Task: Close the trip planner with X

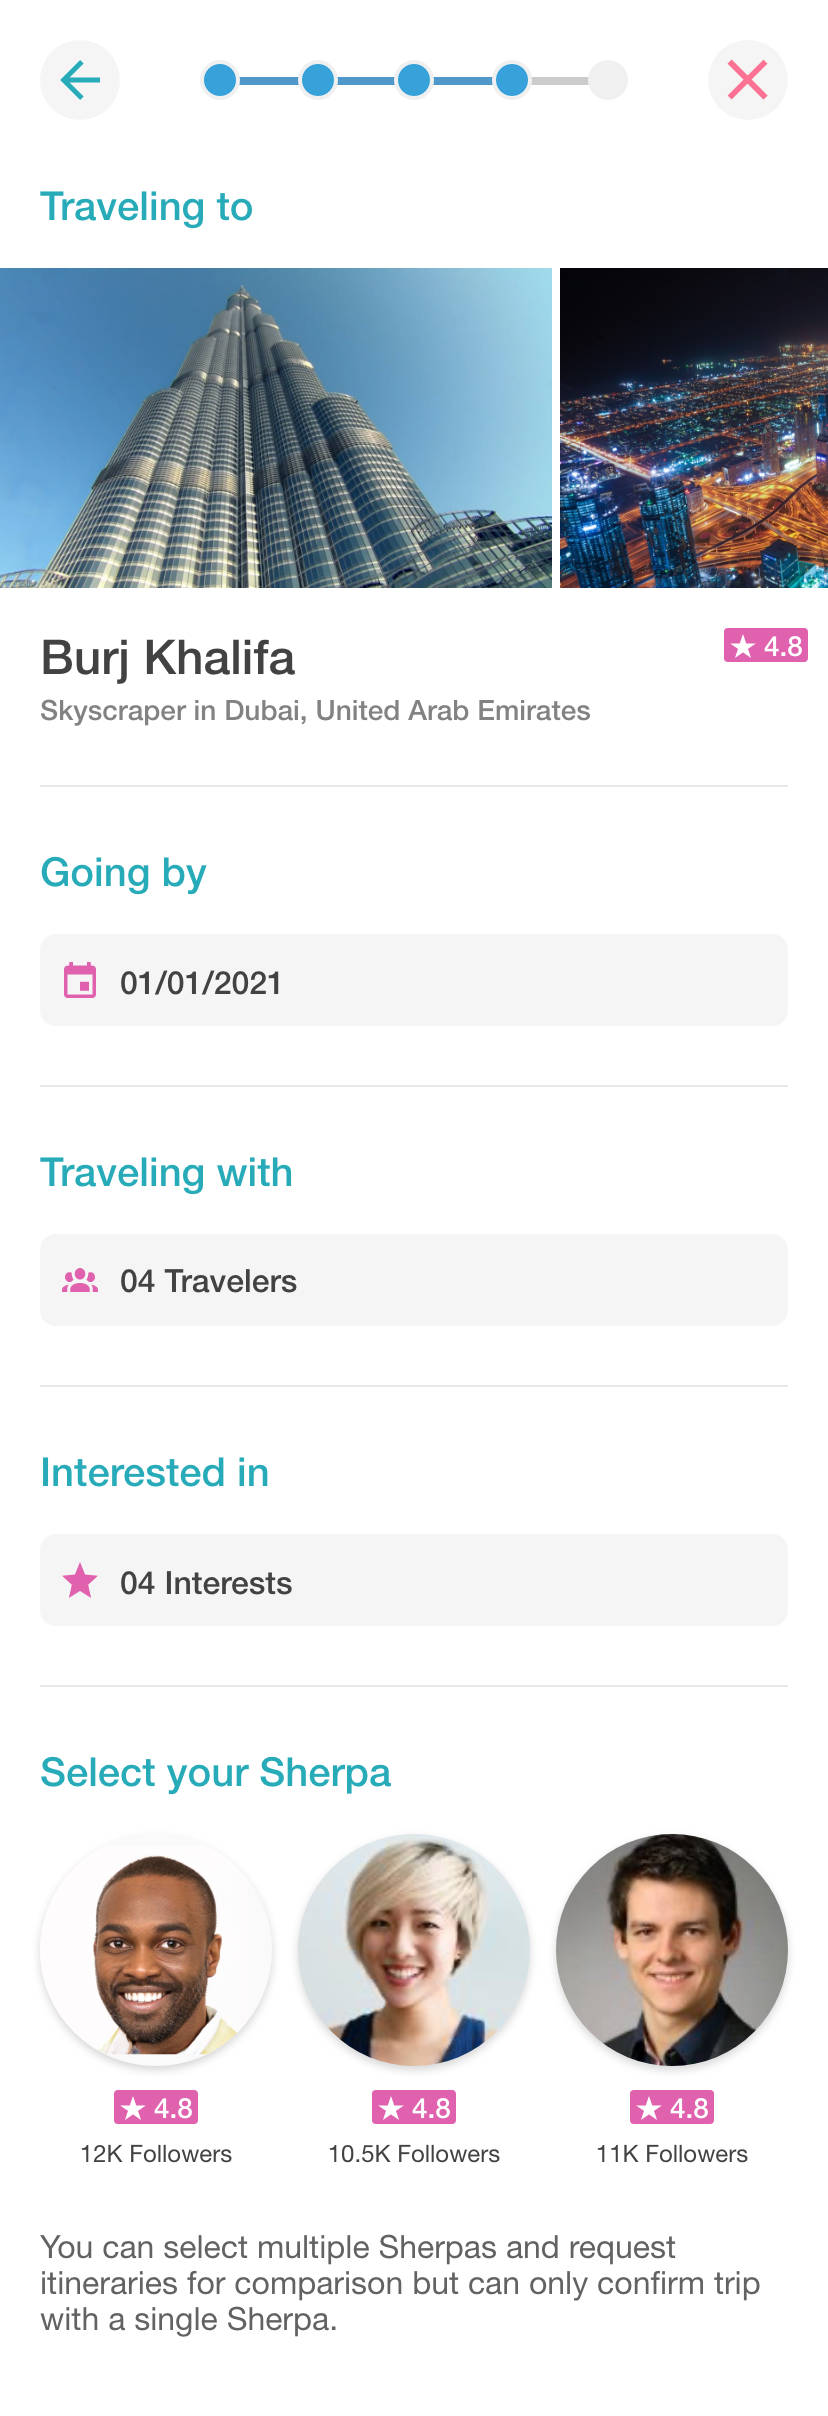Action: pos(747,80)
